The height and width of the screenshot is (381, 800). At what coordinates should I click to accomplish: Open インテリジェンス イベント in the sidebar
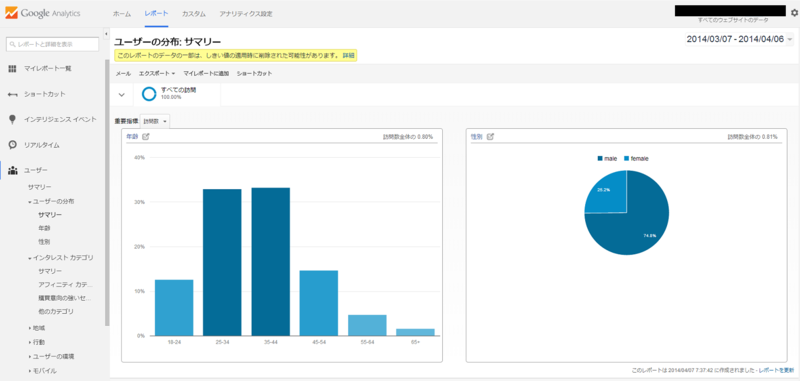coord(60,119)
